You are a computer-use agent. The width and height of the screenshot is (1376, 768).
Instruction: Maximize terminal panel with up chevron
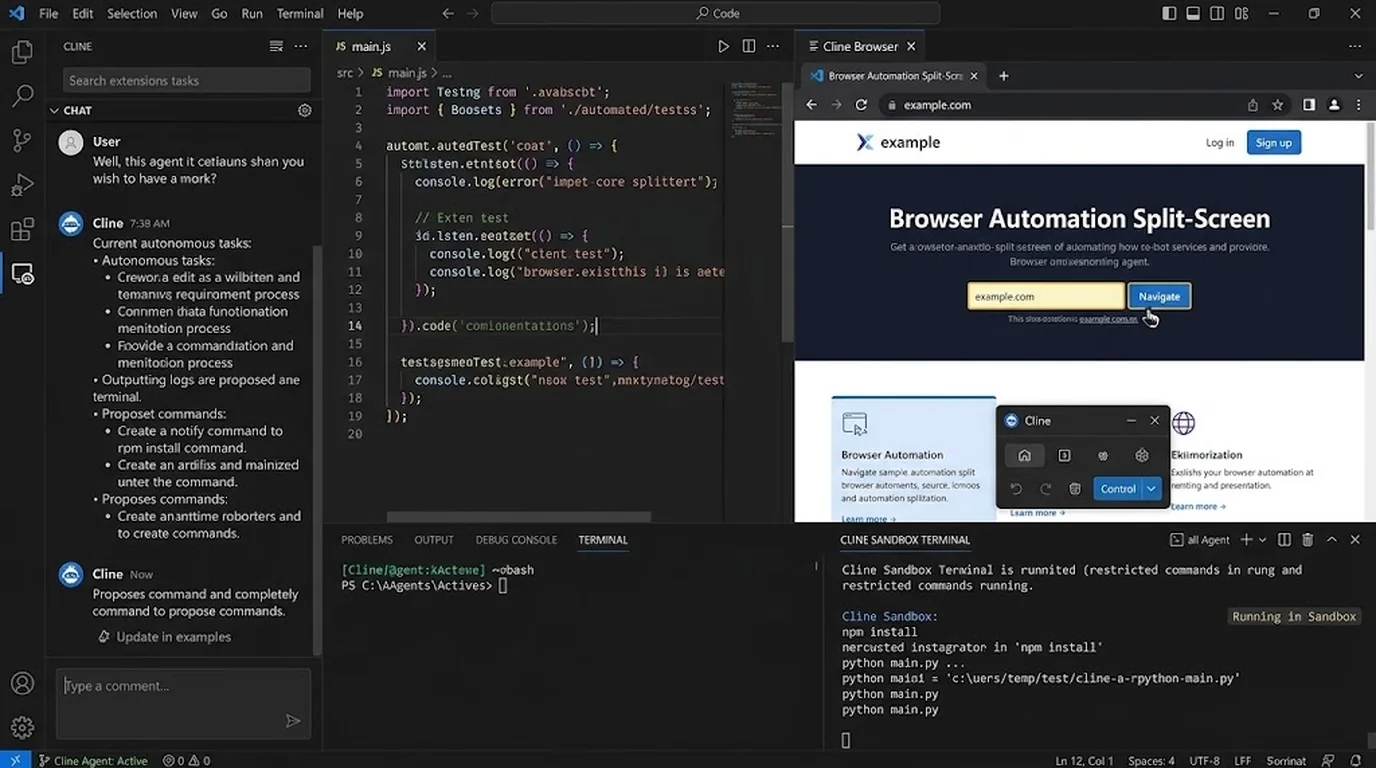[x=1332, y=540]
